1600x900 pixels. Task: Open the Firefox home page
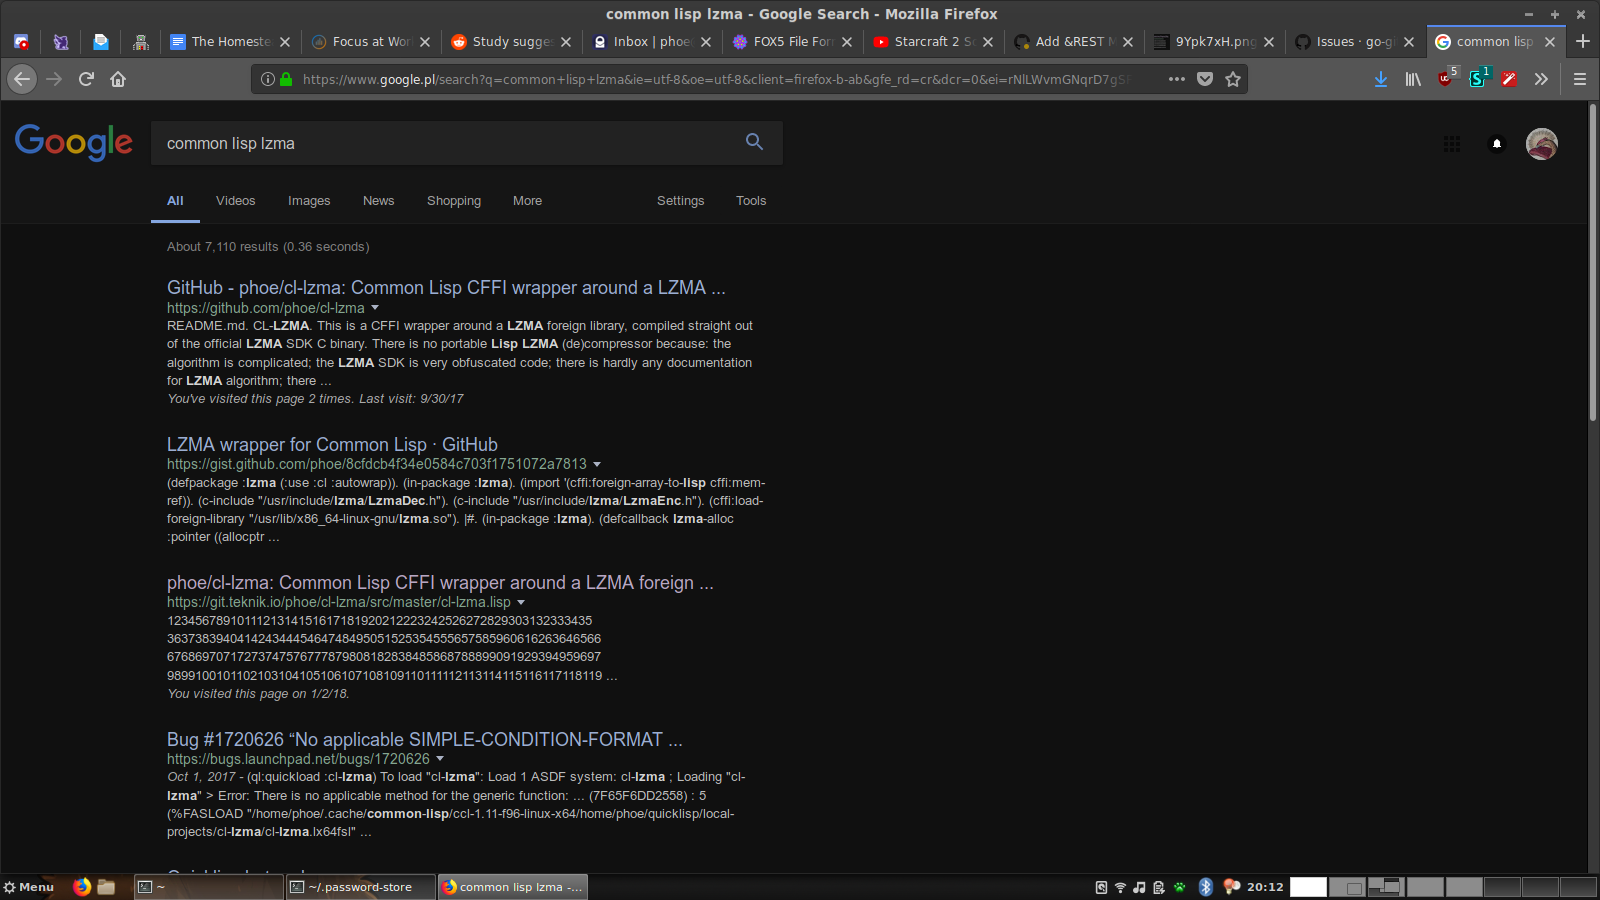point(118,79)
